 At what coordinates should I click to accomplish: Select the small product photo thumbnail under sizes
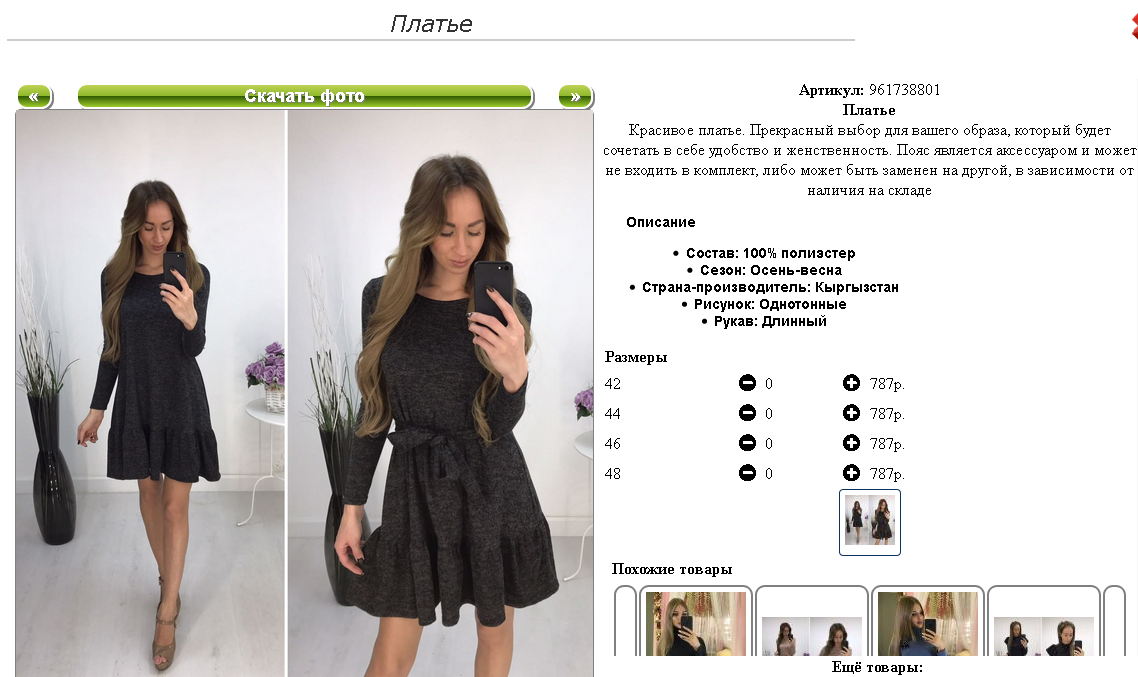[869, 522]
